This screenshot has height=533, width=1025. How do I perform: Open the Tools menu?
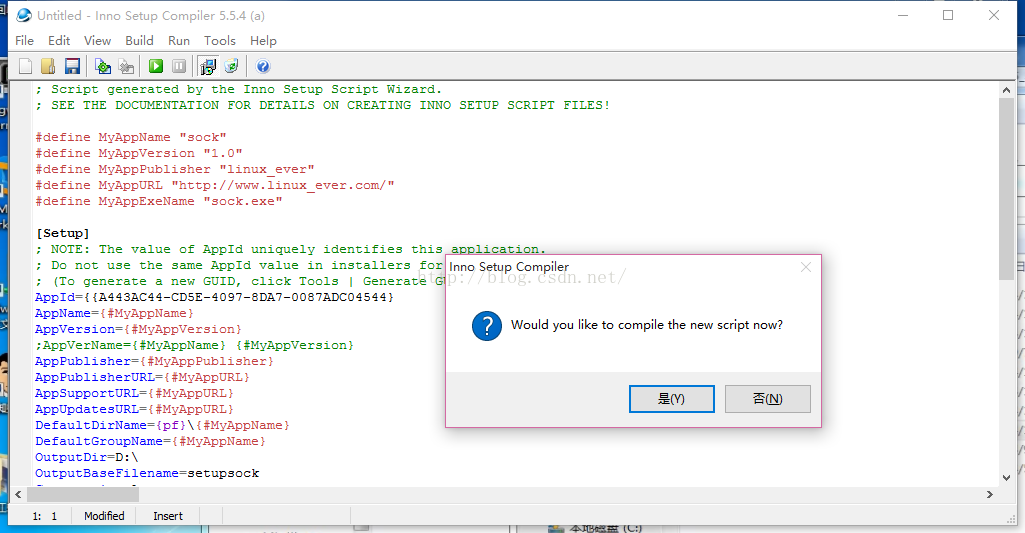220,41
